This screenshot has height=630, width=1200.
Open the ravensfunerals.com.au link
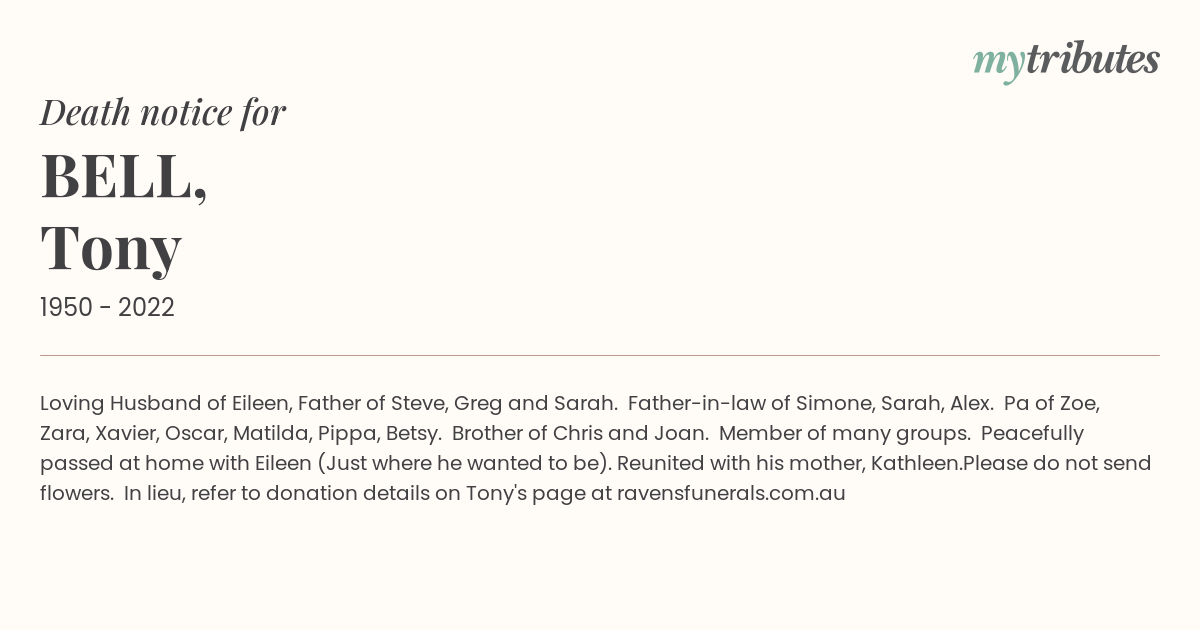click(x=731, y=493)
